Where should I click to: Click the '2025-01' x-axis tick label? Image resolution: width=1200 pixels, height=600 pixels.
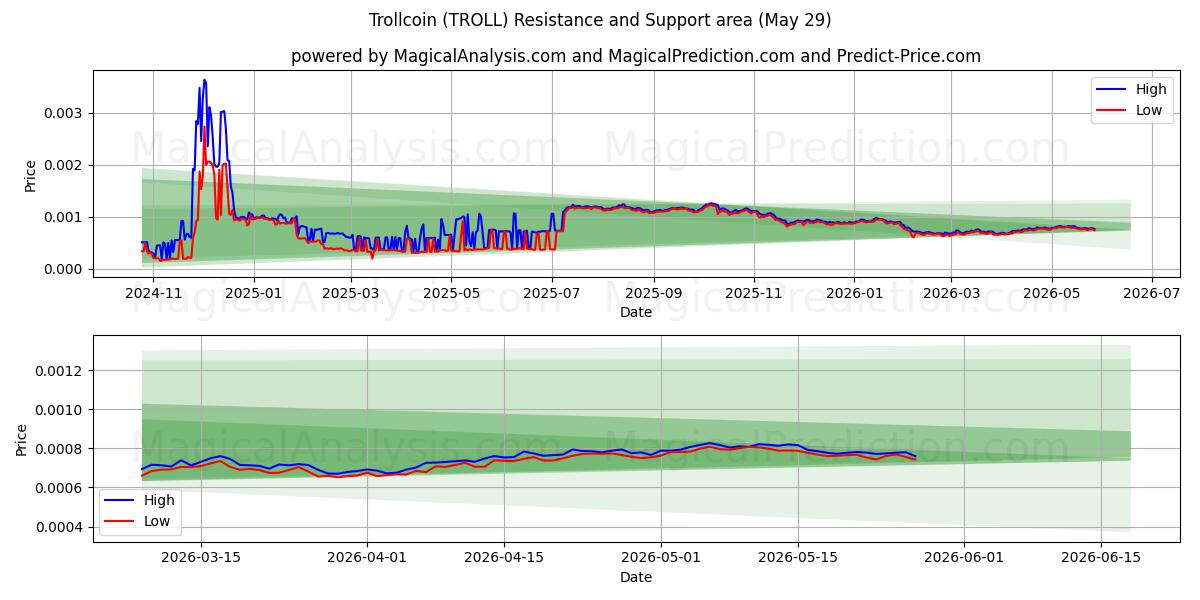pyautogui.click(x=254, y=293)
